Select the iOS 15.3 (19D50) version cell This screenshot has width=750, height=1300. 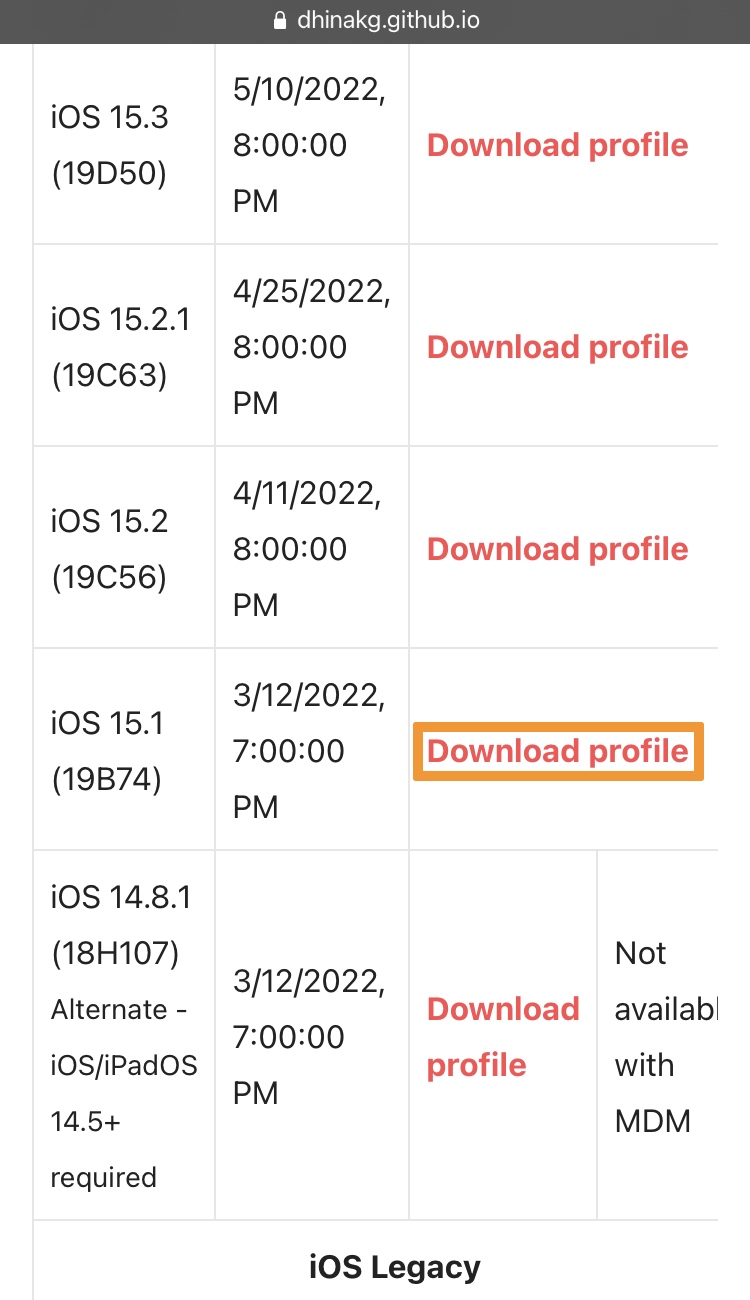(x=110, y=145)
